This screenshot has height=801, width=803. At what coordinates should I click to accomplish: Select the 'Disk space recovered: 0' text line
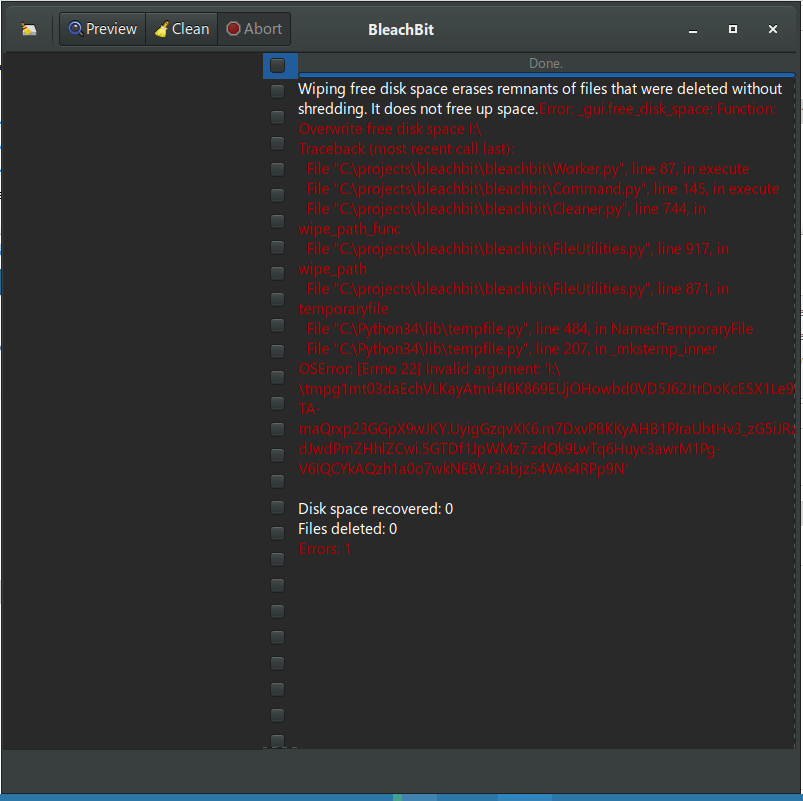tap(374, 508)
